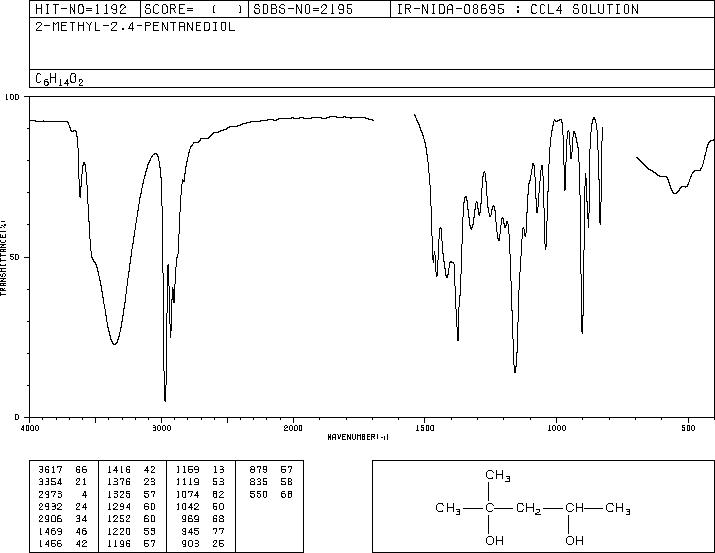Click the CH2 group in the structure

[529, 508]
